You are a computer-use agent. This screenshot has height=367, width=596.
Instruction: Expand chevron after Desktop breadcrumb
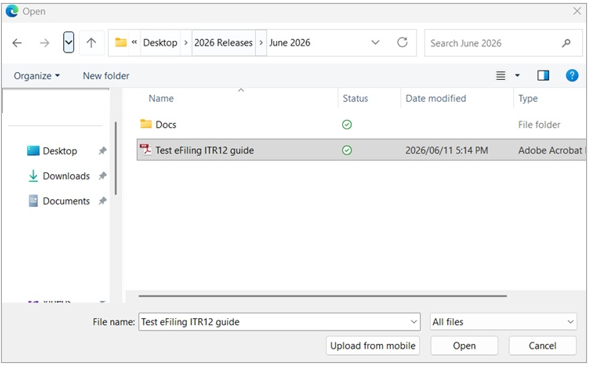pos(186,43)
